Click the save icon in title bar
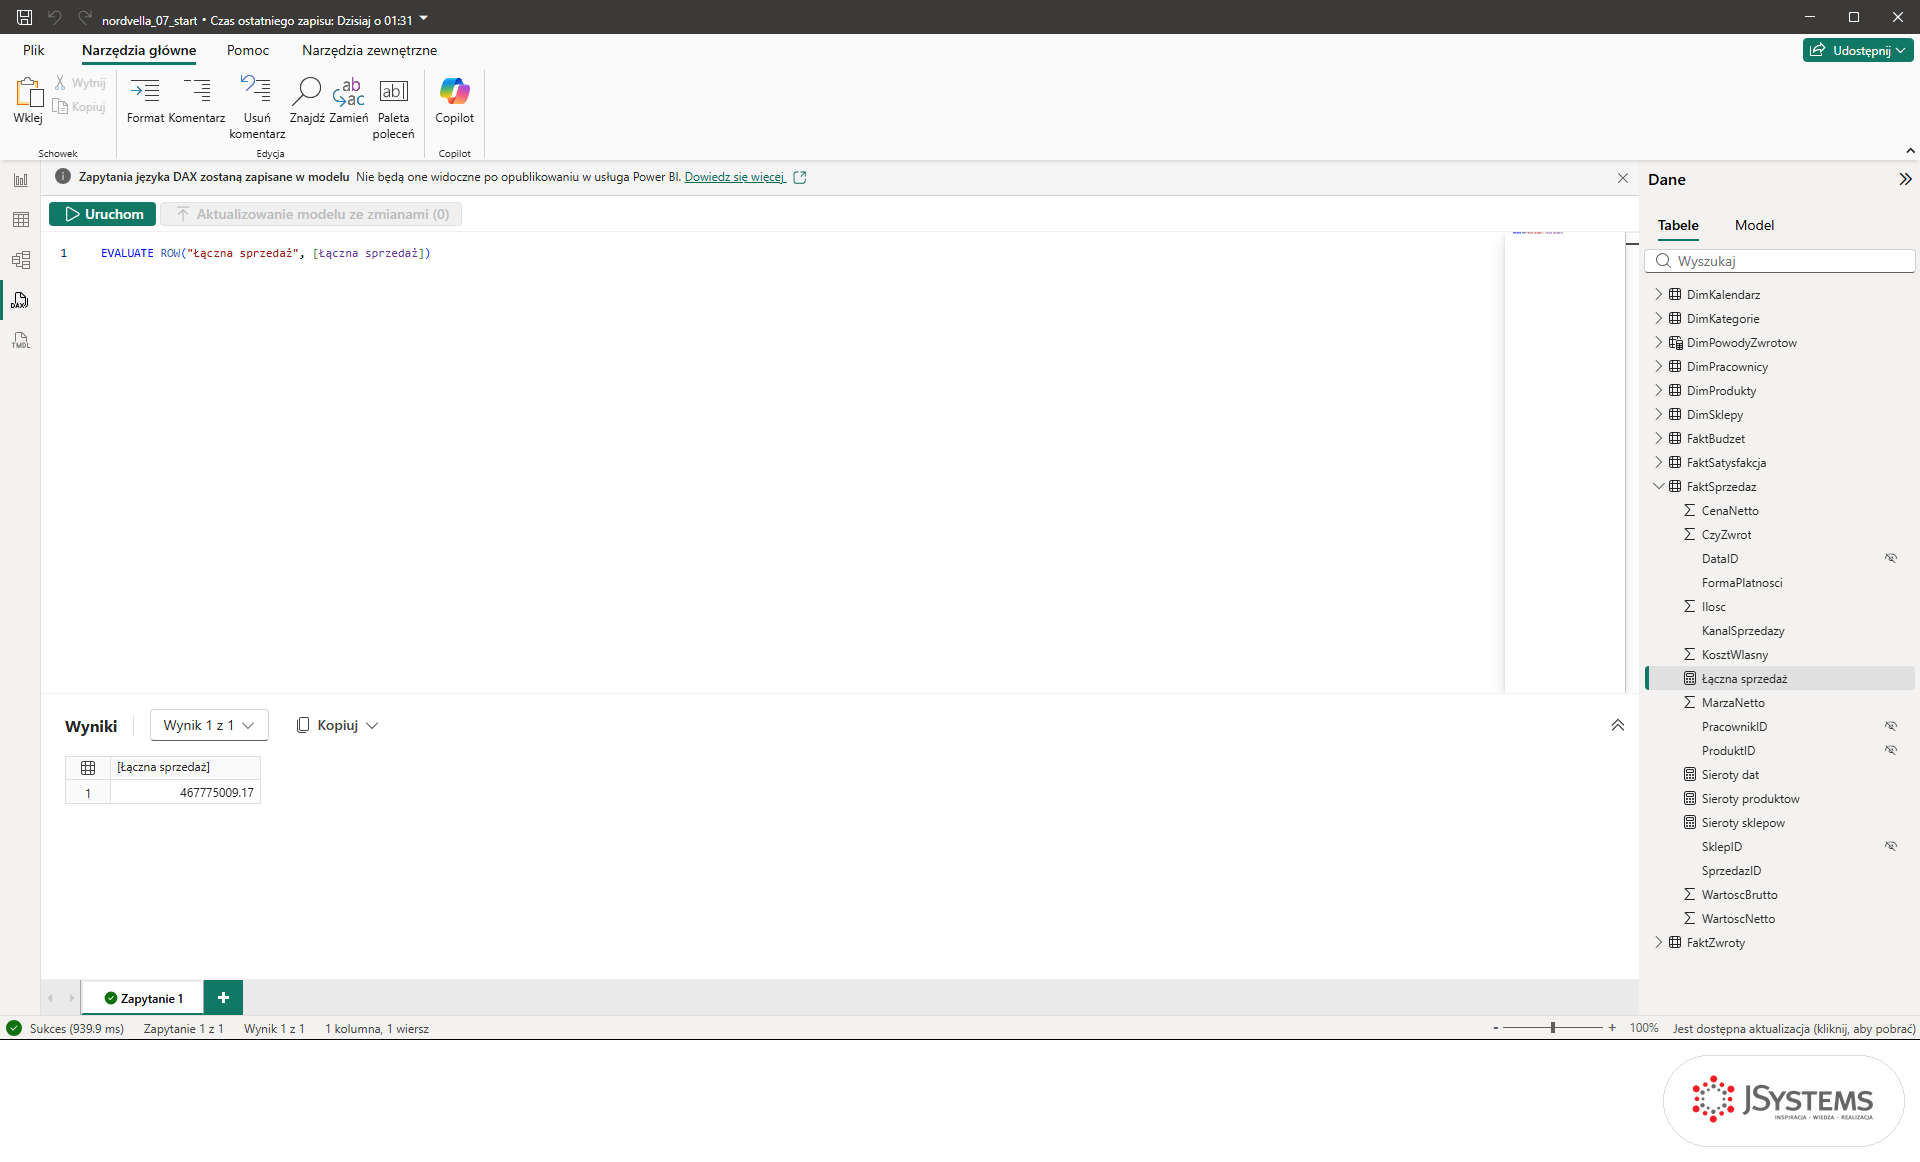The height and width of the screenshot is (1162, 1920). (24, 18)
